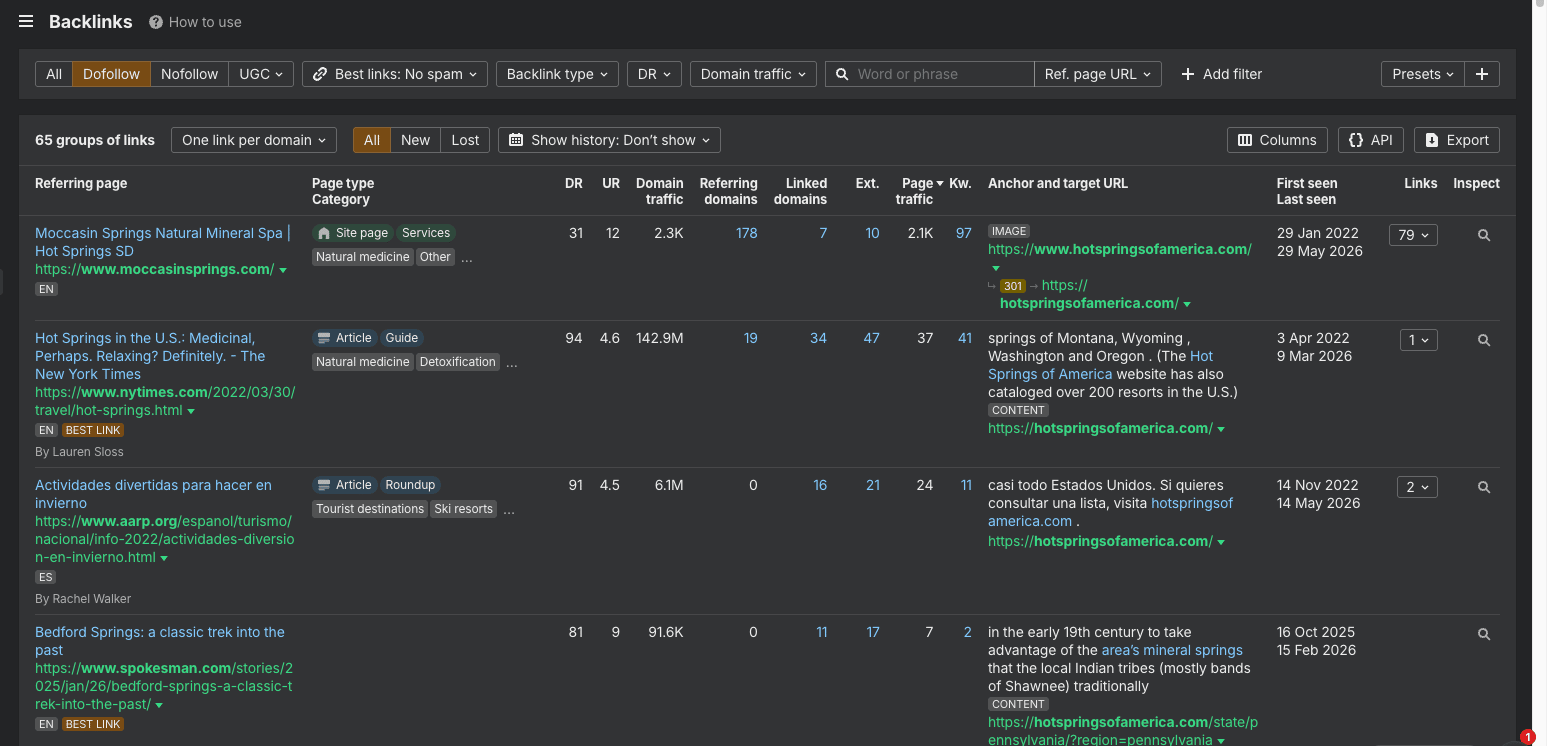Click the Roundup page type tag

[410, 485]
